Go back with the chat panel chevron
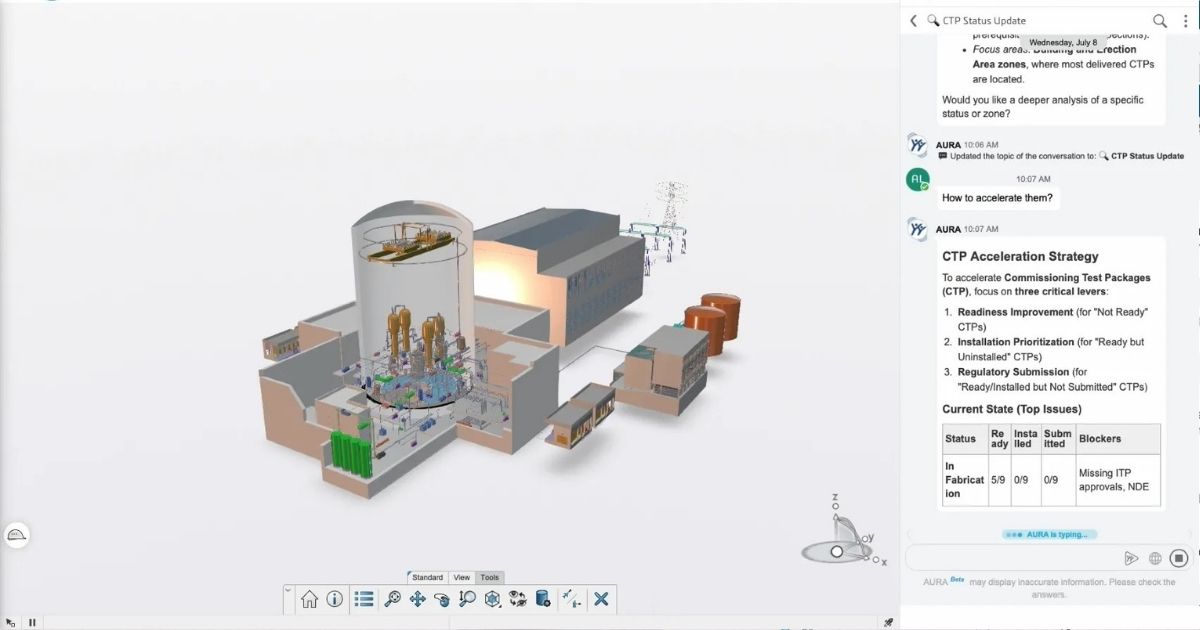The width and height of the screenshot is (1200, 630). 913,20
